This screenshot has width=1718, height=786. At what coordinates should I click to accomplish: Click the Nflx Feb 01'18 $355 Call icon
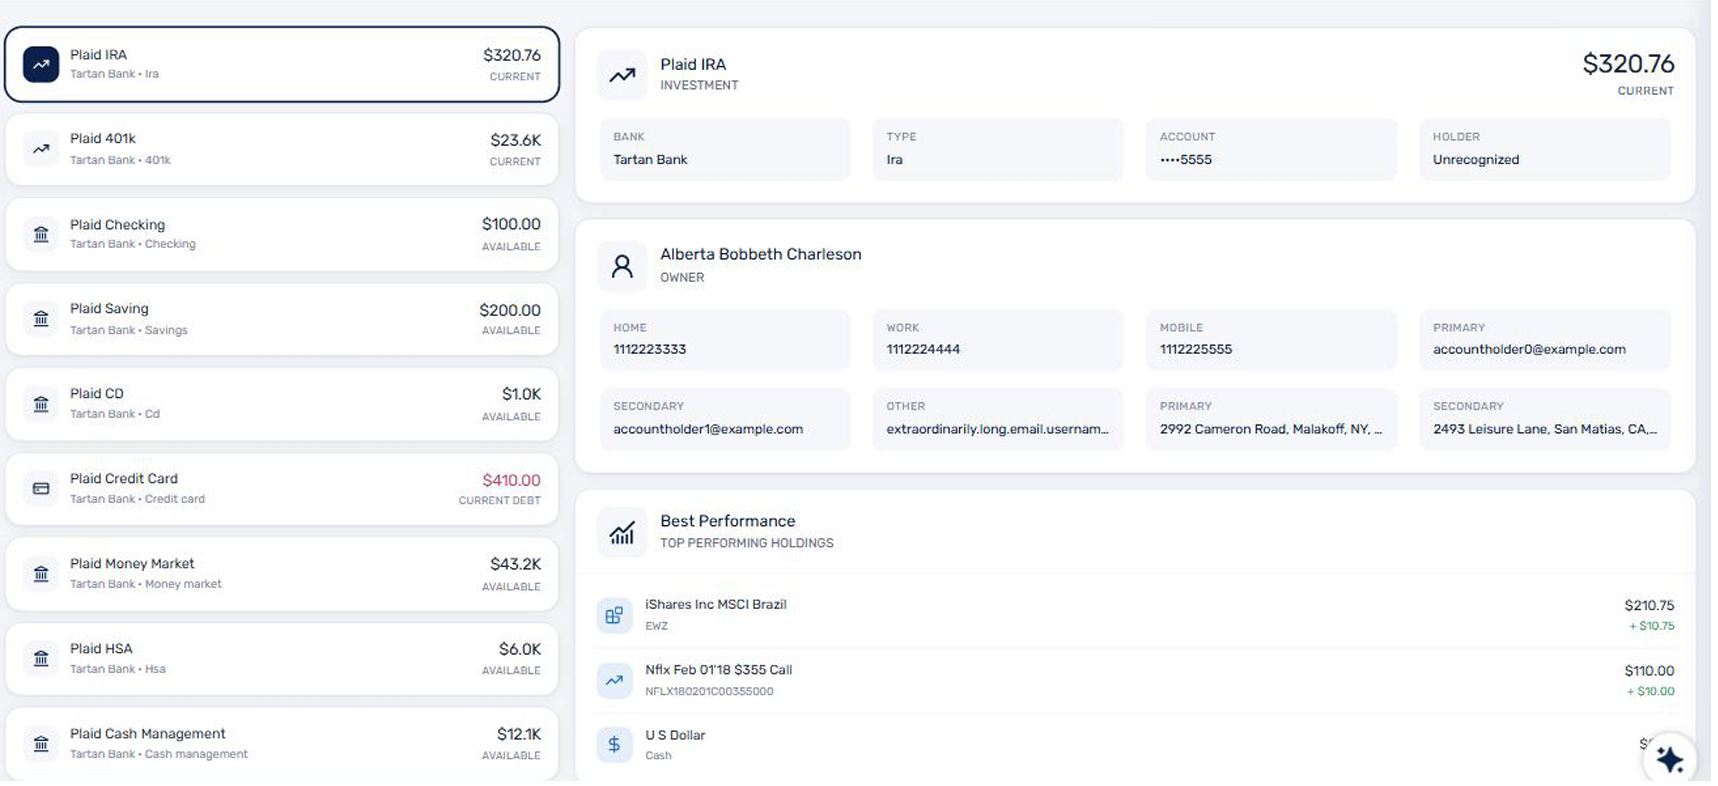click(x=614, y=680)
